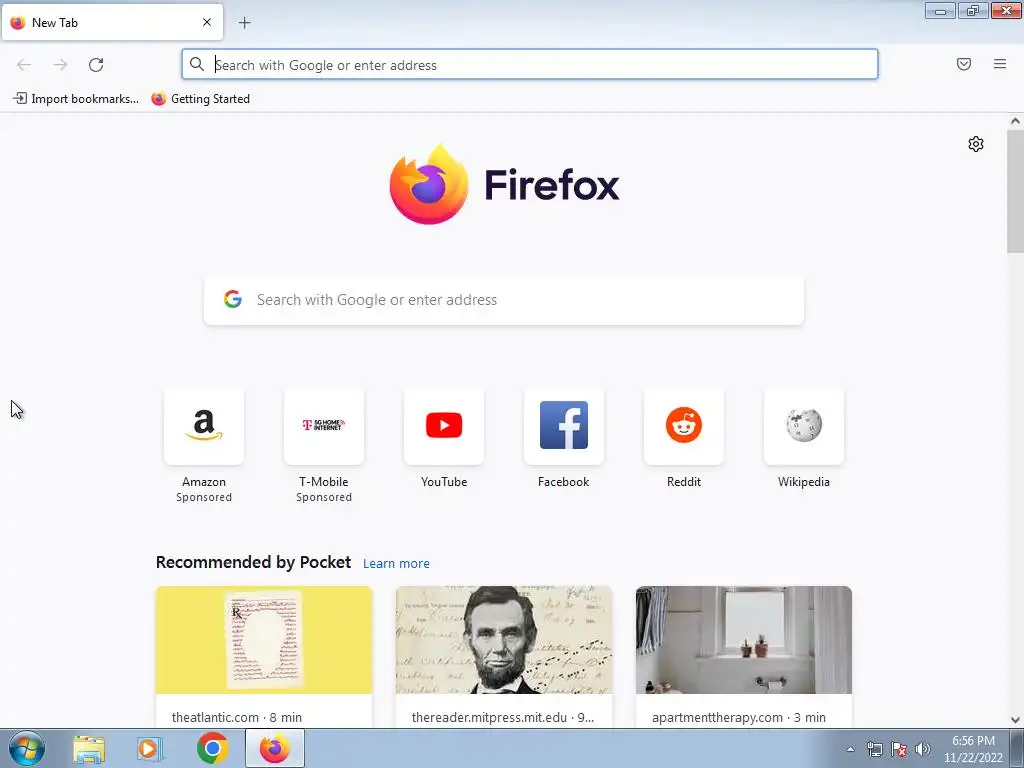Open the Save to Pocket button
The image size is (1024, 768).
click(x=964, y=64)
